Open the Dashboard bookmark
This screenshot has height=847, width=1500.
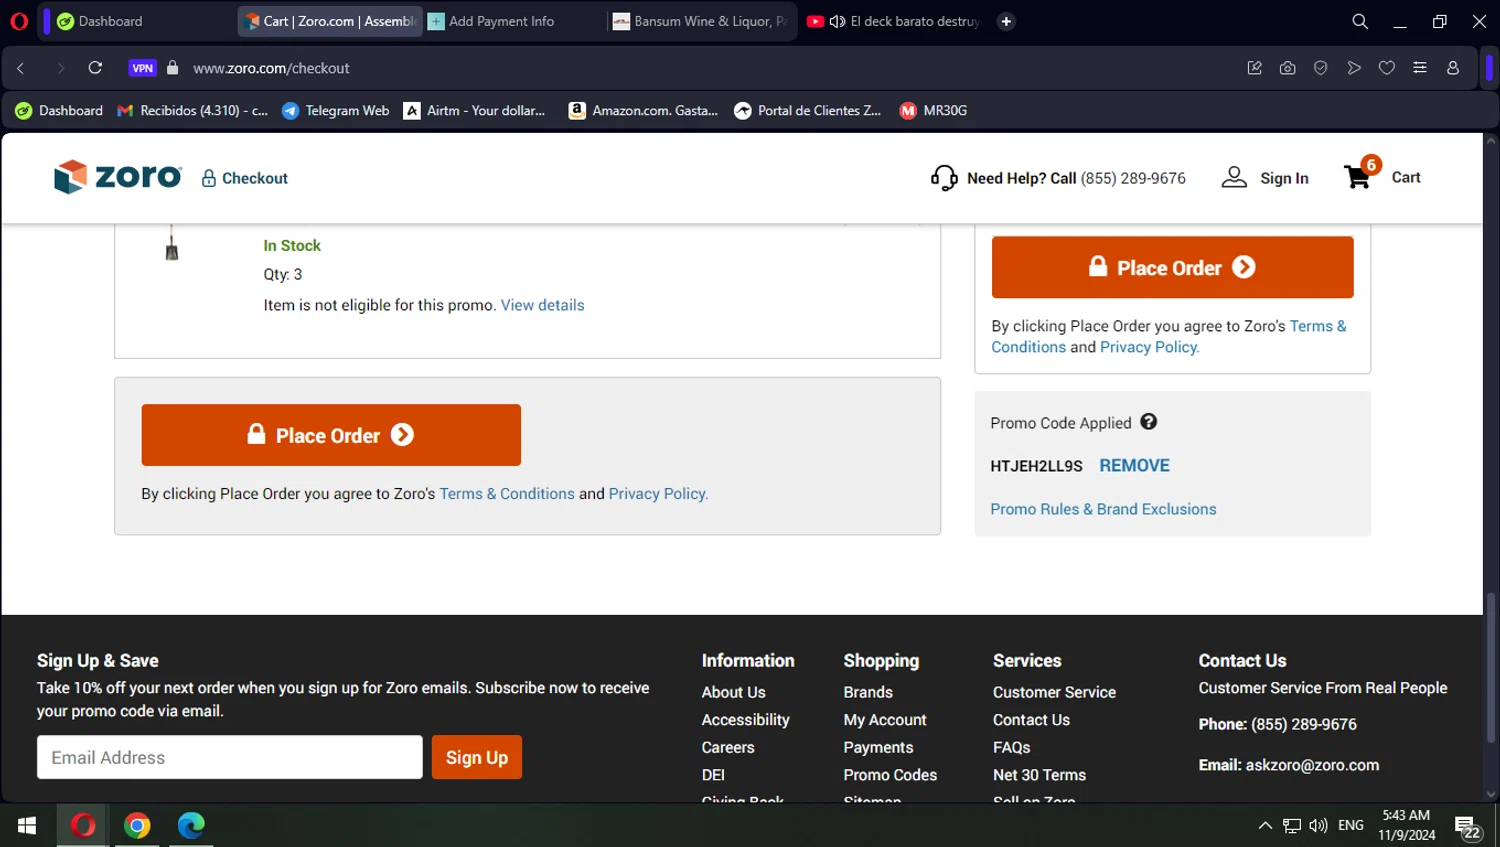[x=59, y=110]
